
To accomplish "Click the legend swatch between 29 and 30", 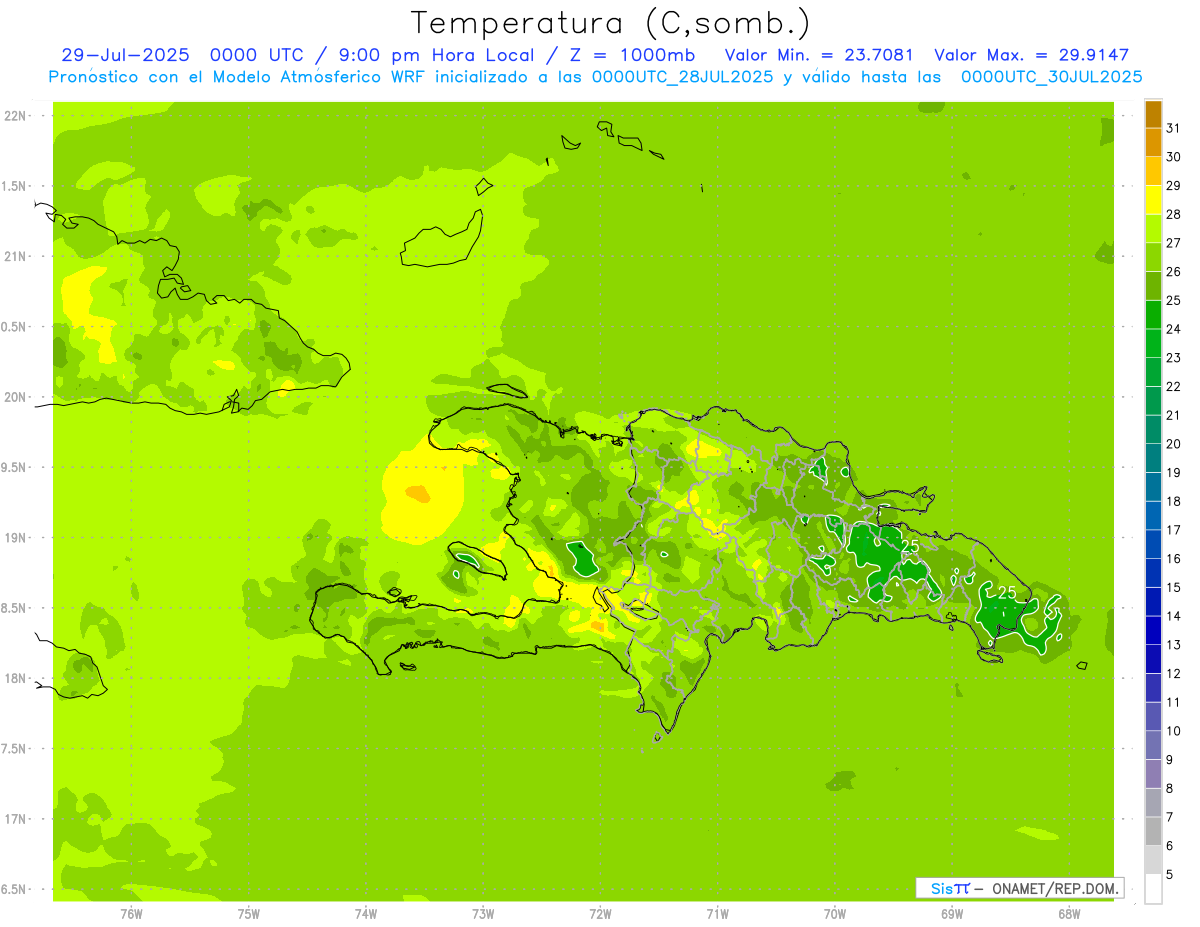I will click(1153, 171).
